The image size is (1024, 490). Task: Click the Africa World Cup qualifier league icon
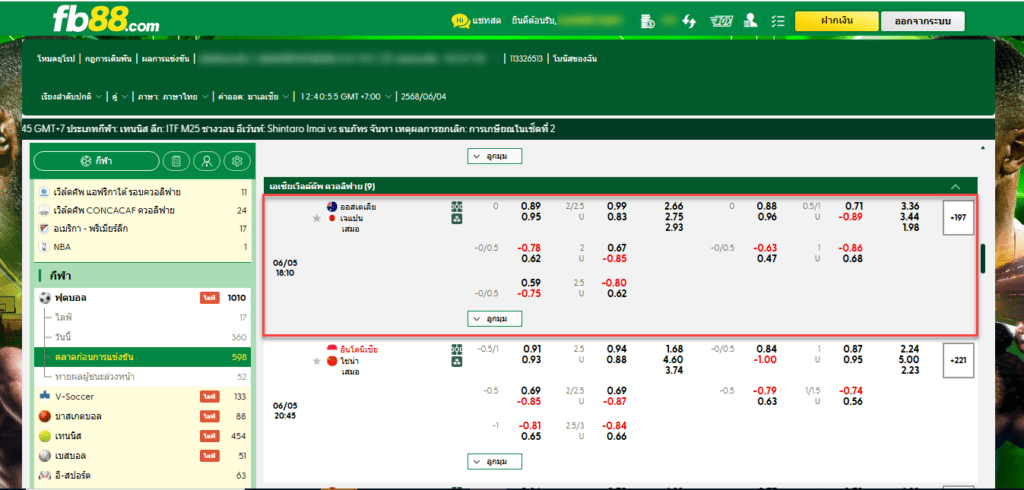pyautogui.click(x=43, y=192)
